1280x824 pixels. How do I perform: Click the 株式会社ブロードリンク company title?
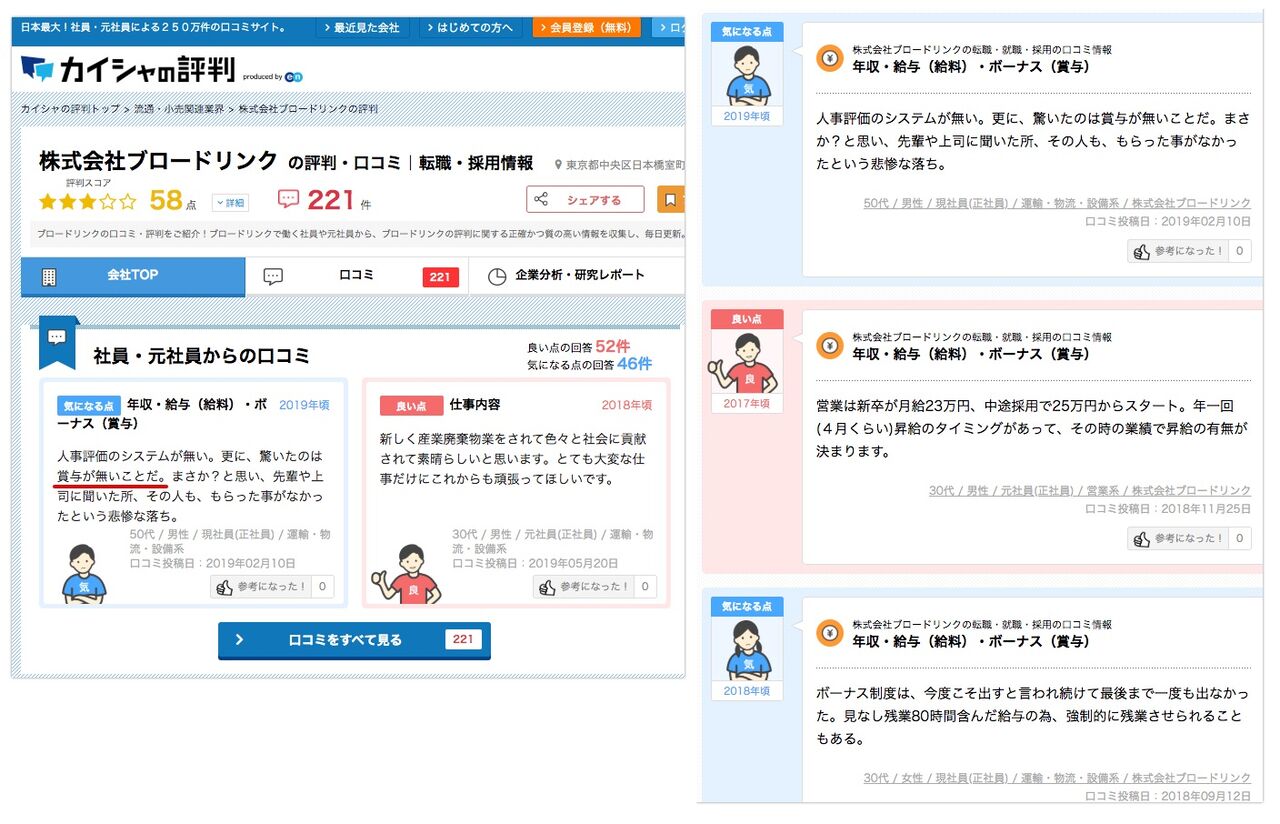(158, 161)
